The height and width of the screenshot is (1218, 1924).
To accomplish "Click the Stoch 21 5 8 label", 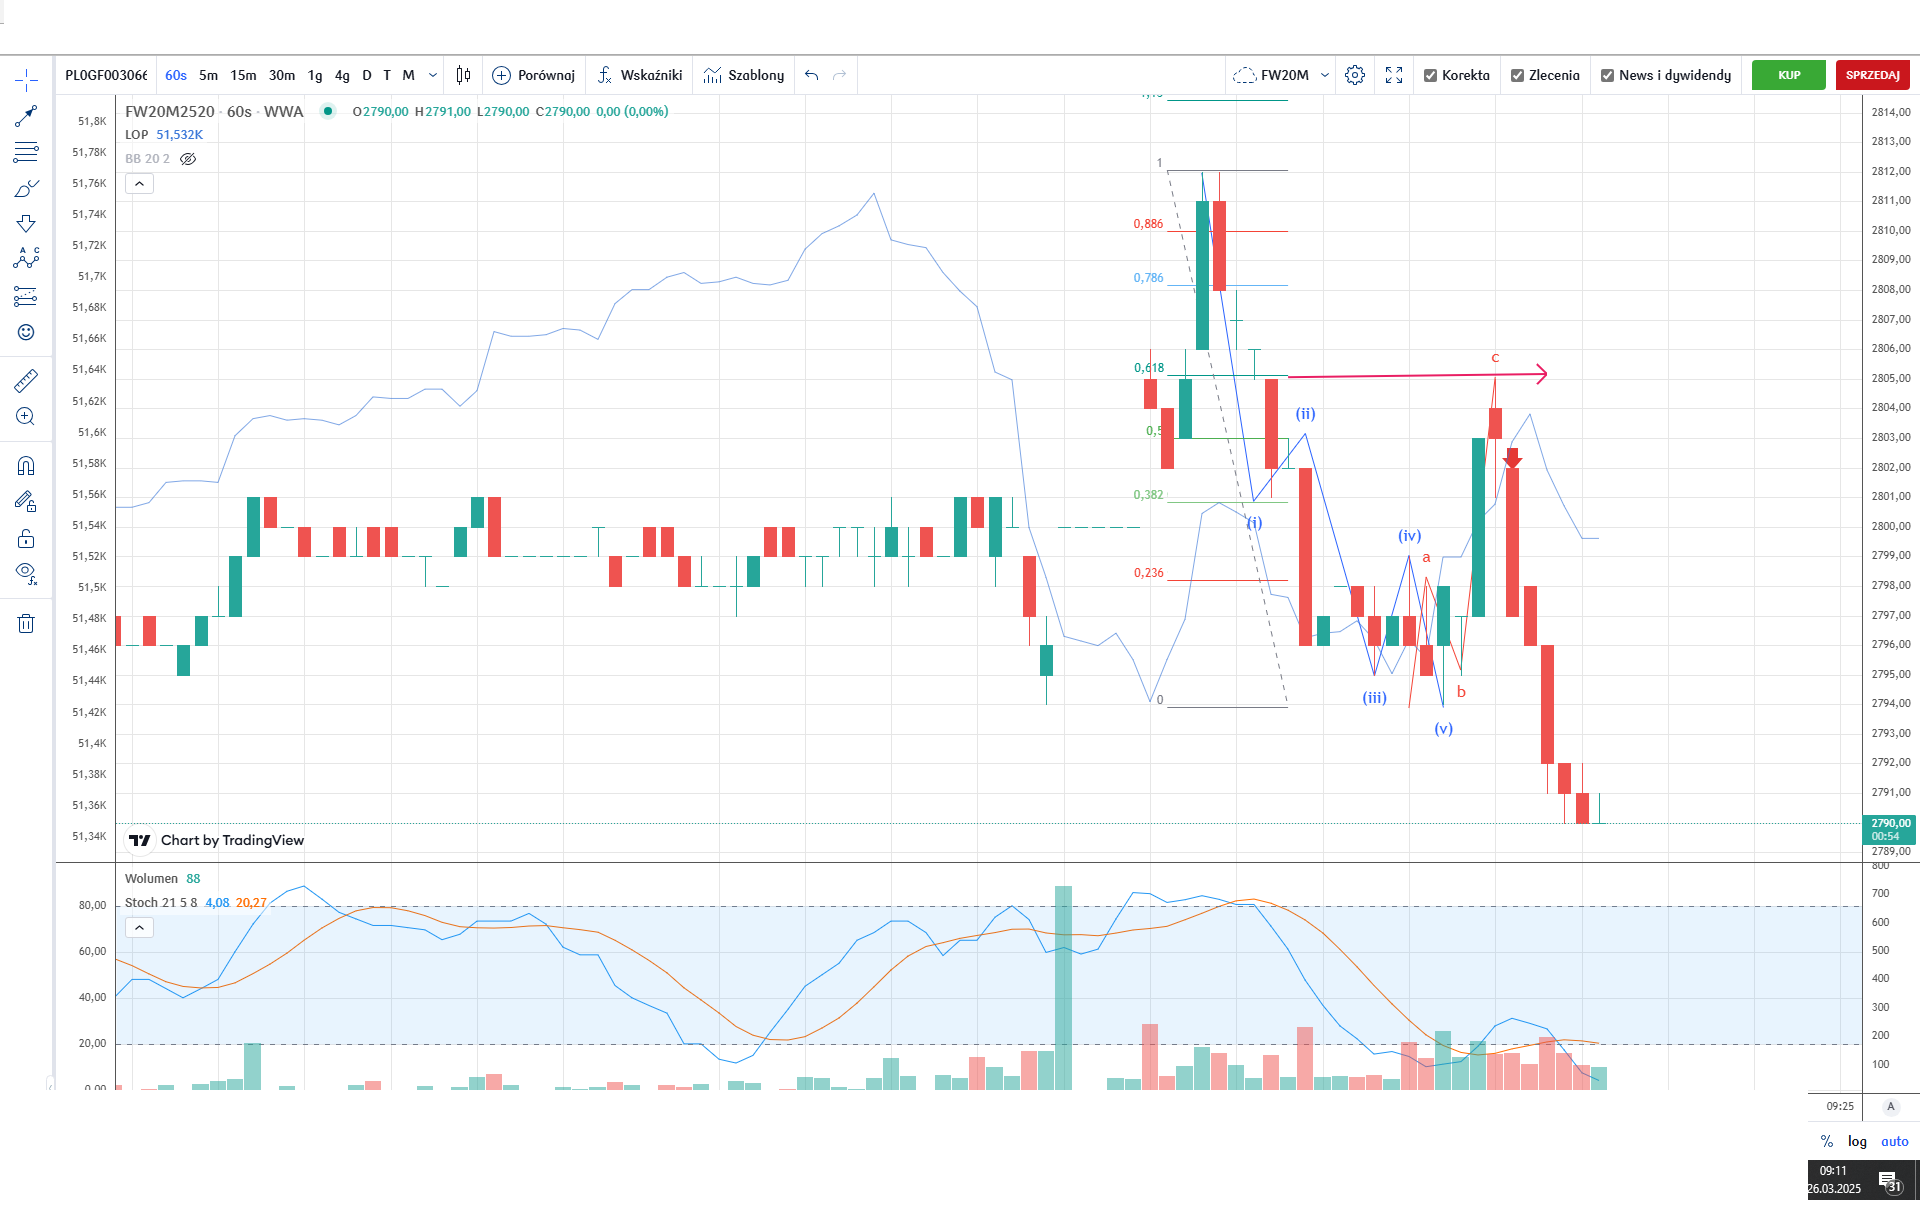I will [161, 902].
